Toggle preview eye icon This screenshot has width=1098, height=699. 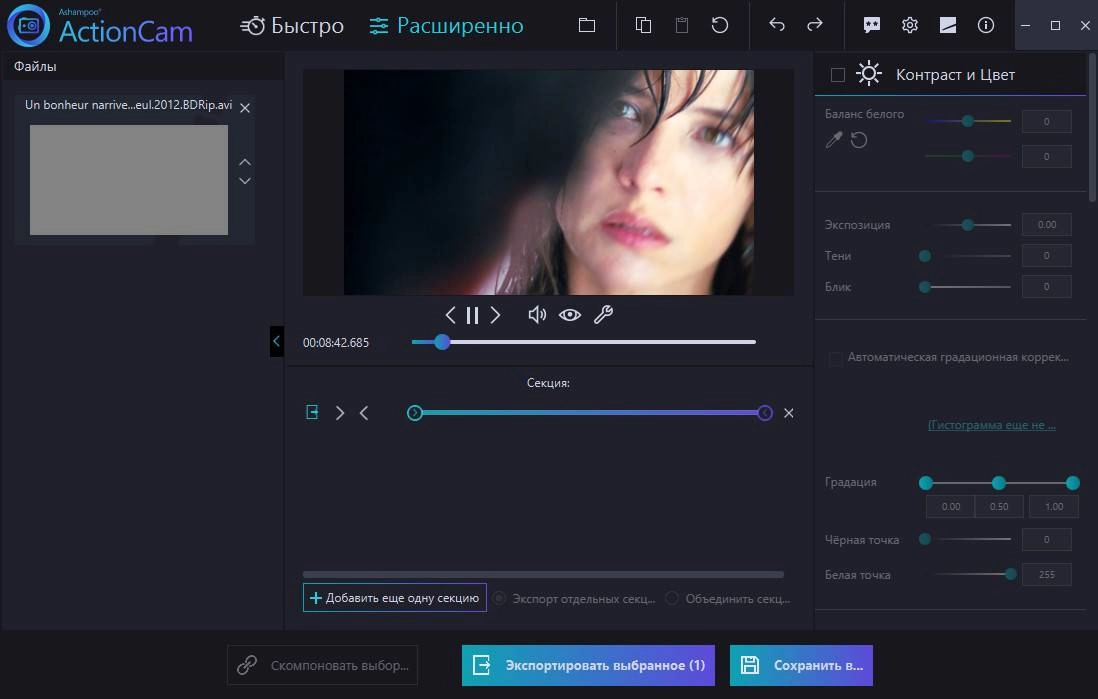570,315
